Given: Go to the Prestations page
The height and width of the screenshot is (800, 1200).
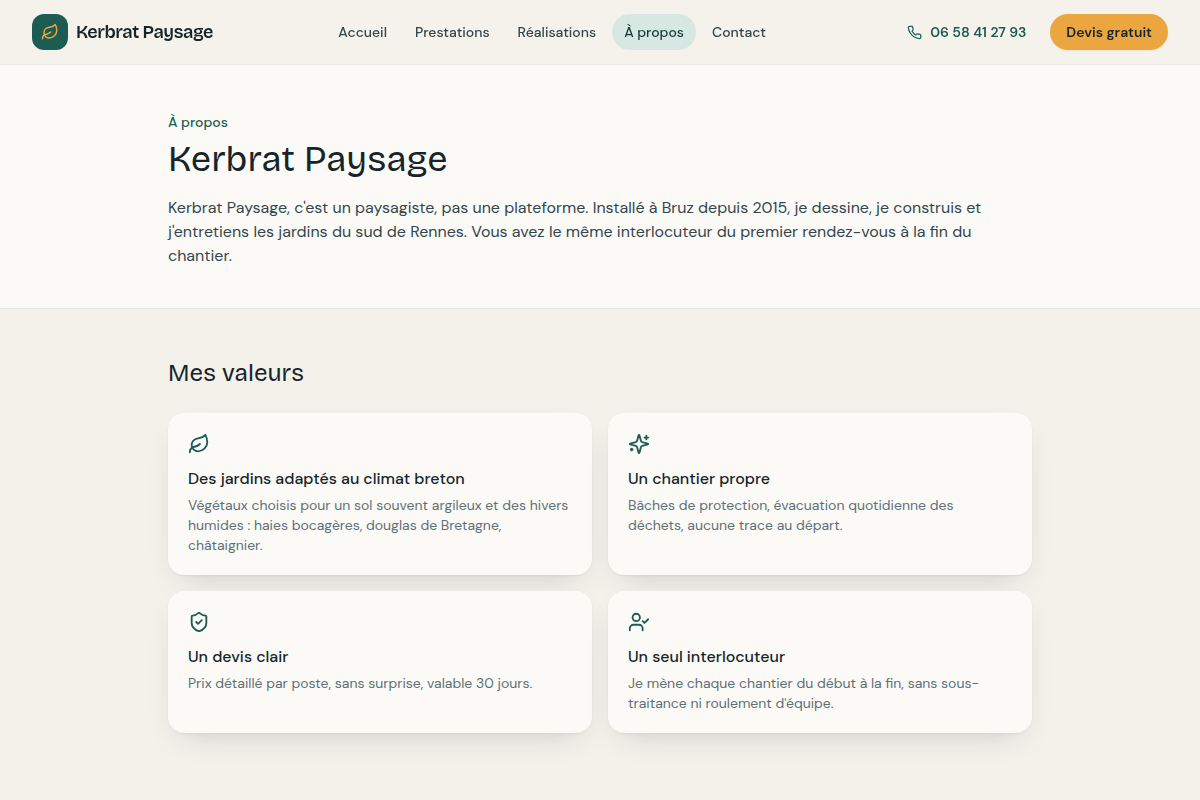Looking at the screenshot, I should (x=452, y=32).
